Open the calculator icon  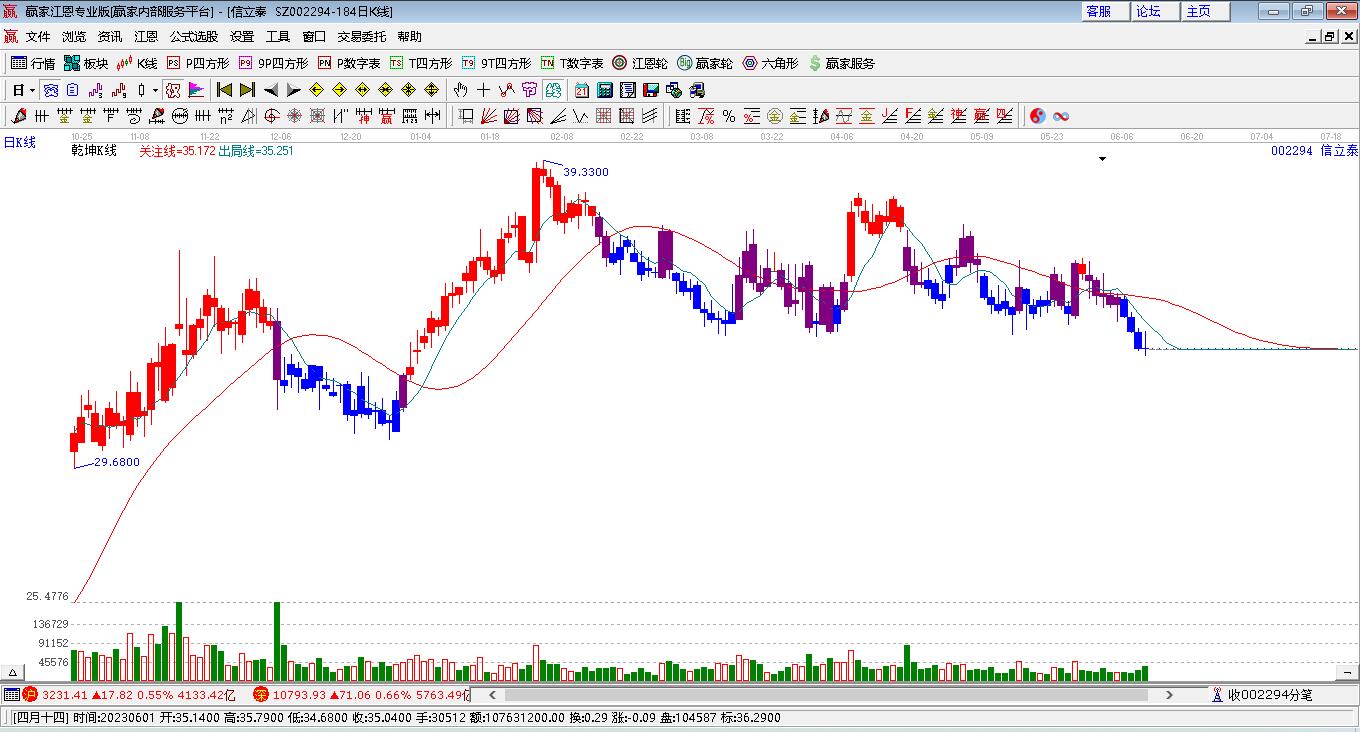[604, 90]
